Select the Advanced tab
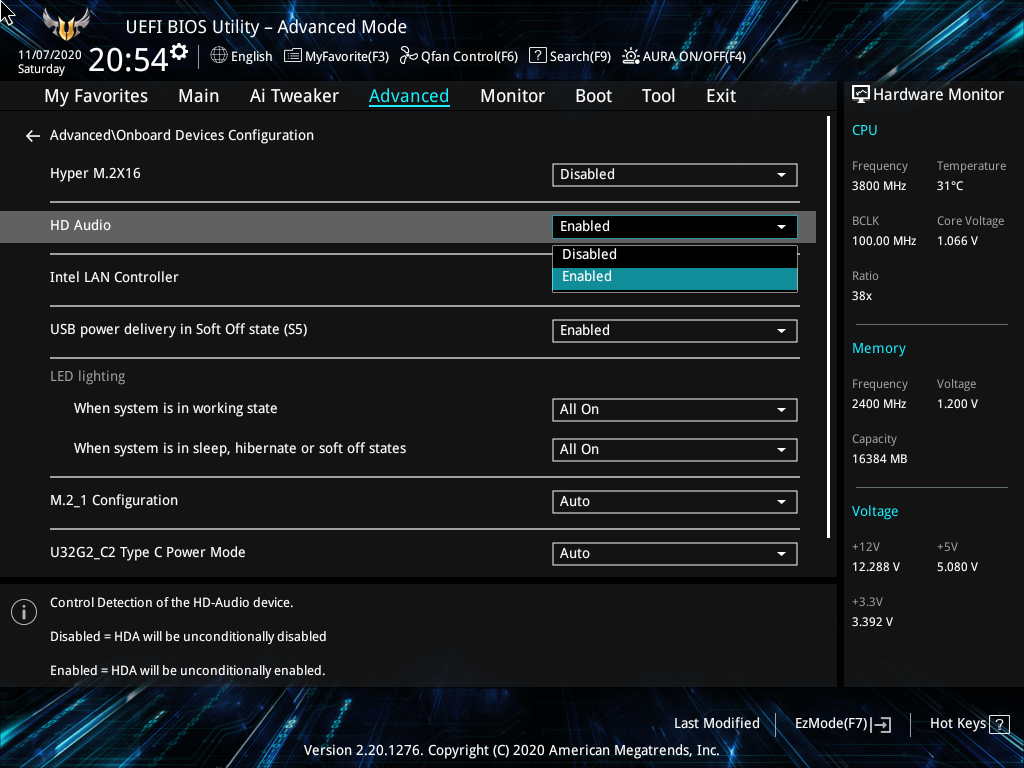The width and height of the screenshot is (1024, 768). pos(409,96)
